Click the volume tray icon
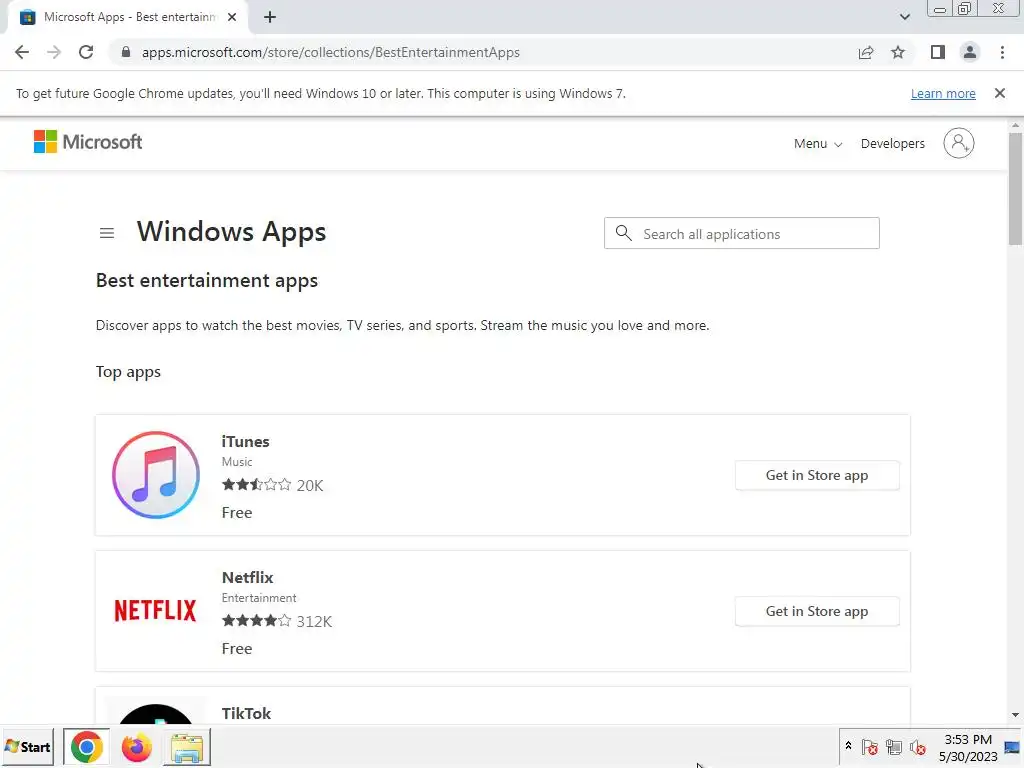Screen dimensions: 1024x768 tap(918, 747)
